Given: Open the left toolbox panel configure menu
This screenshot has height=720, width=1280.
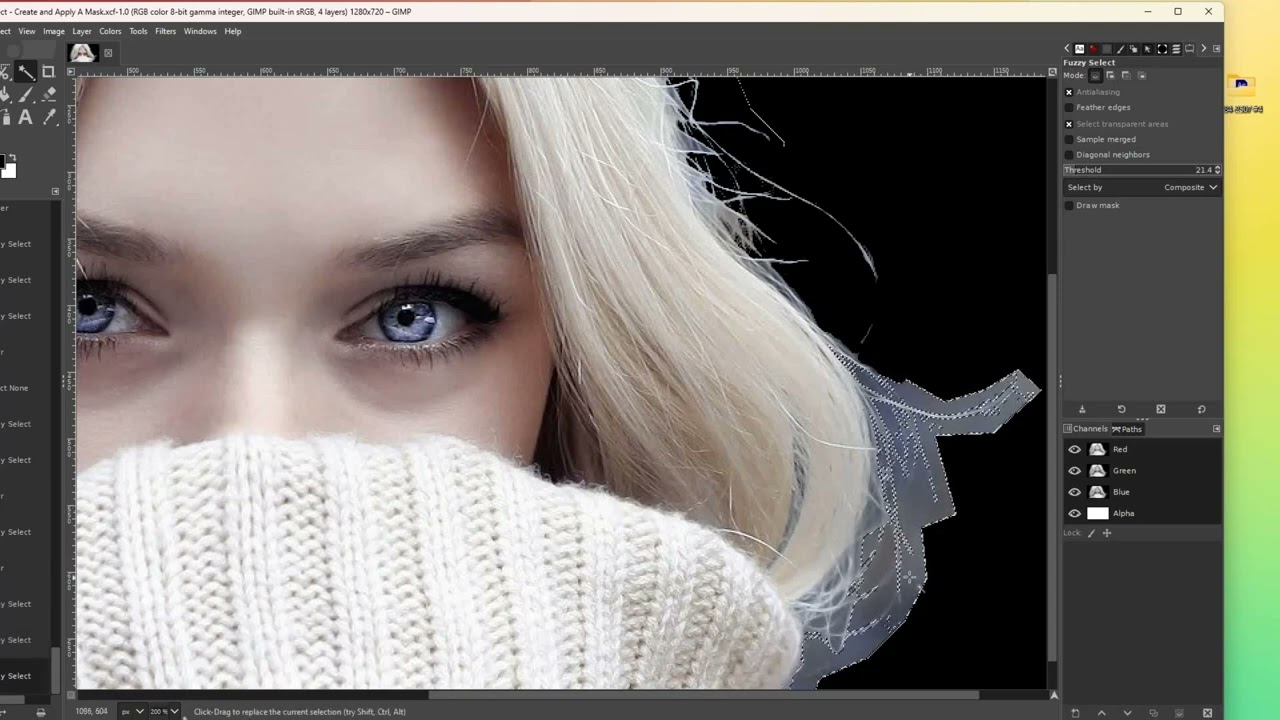Looking at the screenshot, I should pyautogui.click(x=55, y=191).
